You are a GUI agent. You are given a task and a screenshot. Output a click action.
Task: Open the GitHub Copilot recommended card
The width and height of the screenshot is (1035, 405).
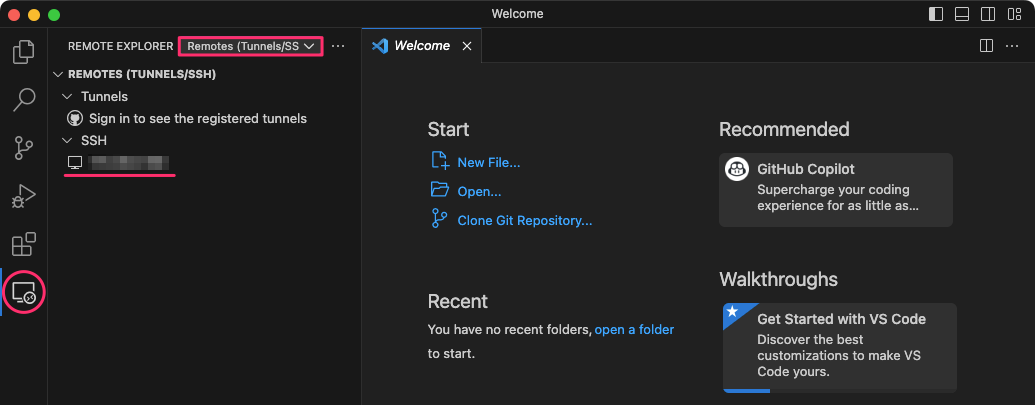836,190
